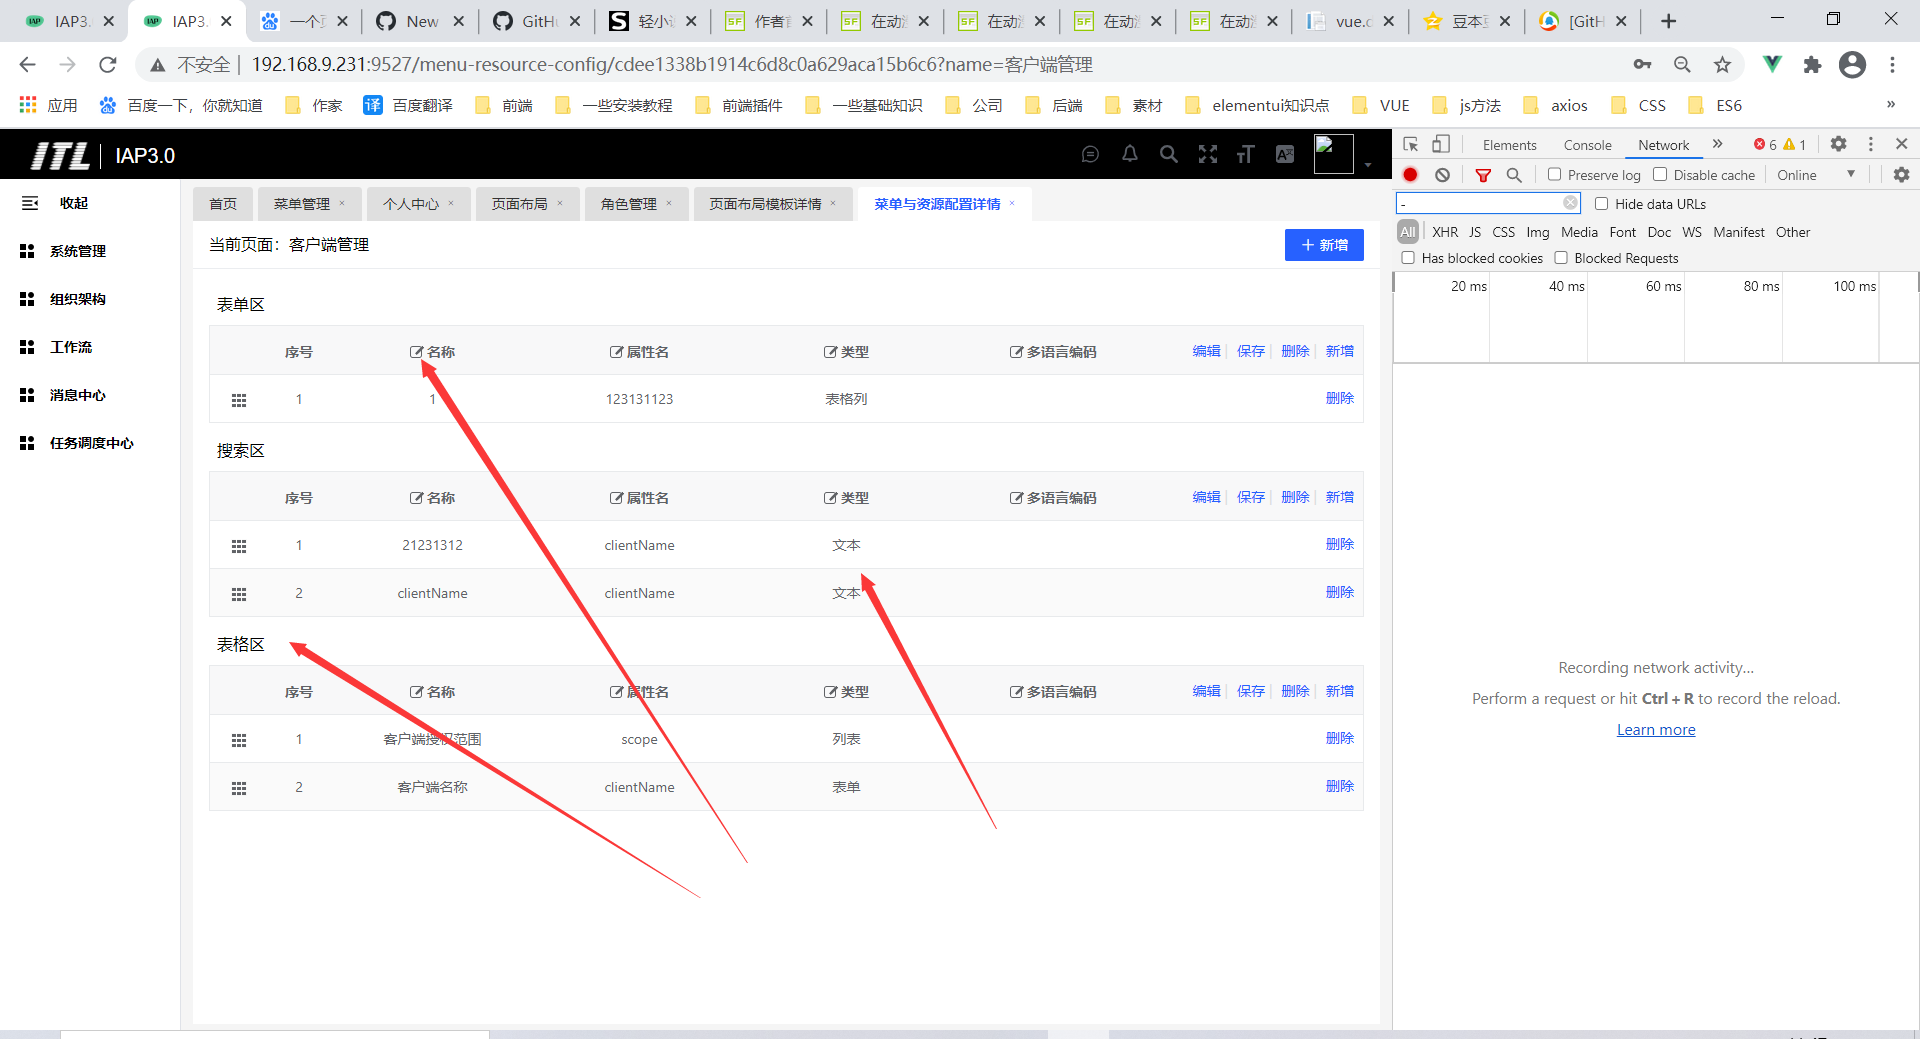Stop network recording via the red record button
1920x1039 pixels.
click(1410, 175)
